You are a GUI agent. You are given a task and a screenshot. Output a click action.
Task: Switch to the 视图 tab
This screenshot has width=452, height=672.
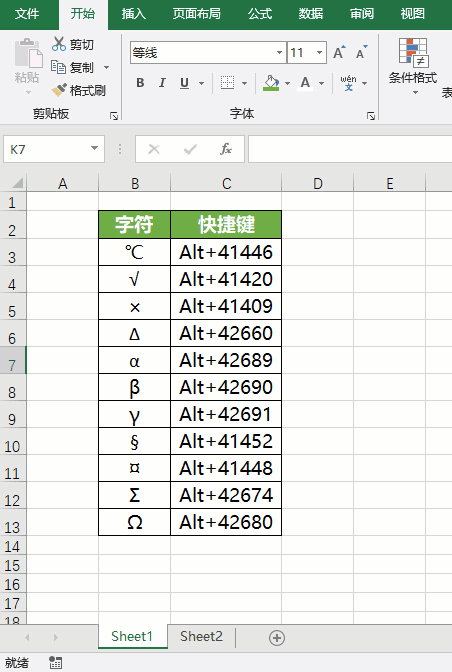click(413, 14)
